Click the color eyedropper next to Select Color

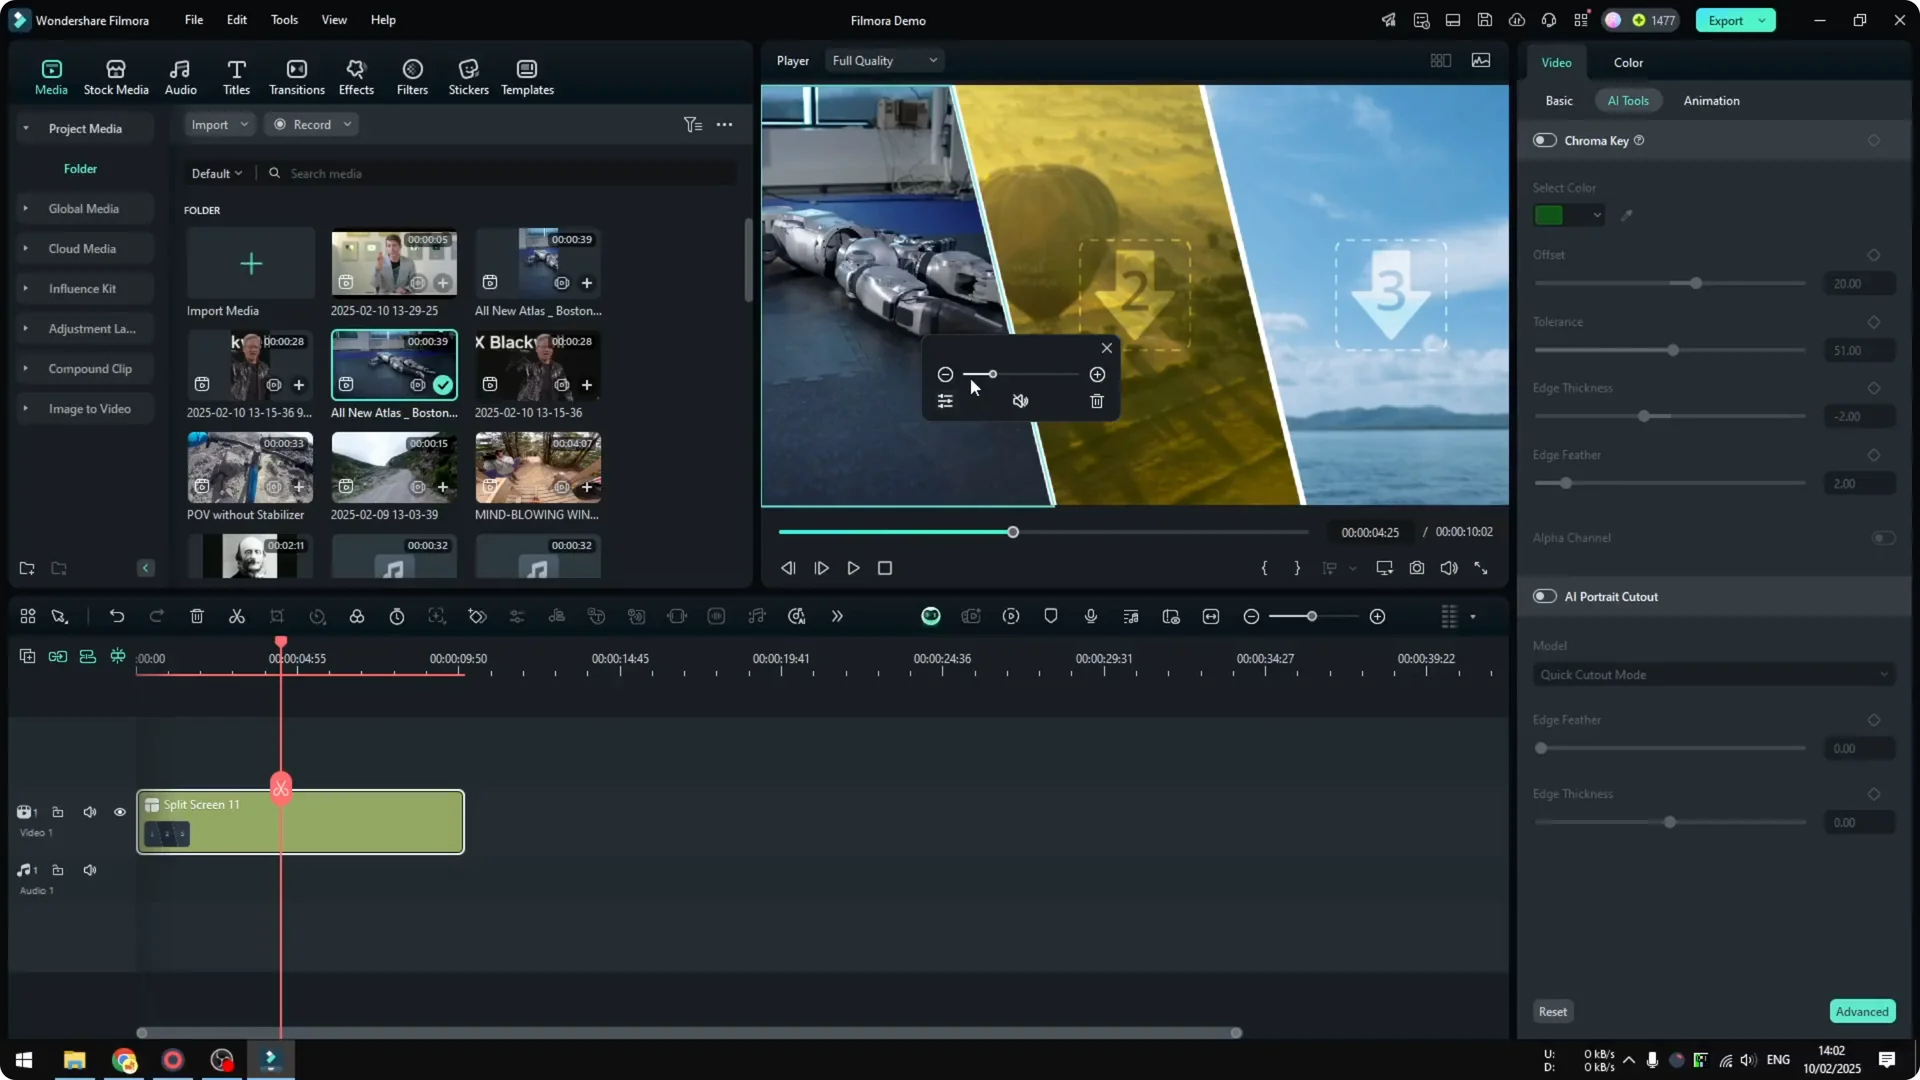(1627, 215)
